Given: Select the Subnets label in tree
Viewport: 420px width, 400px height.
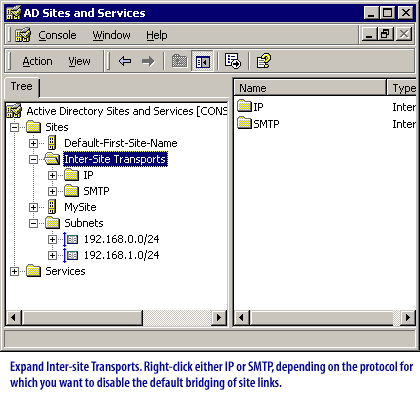Looking at the screenshot, I should pyautogui.click(x=84, y=223).
